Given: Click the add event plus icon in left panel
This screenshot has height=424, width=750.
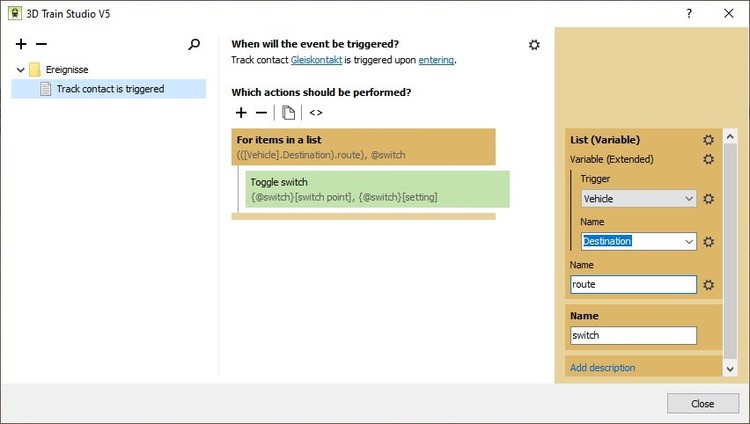Looking at the screenshot, I should [21, 44].
